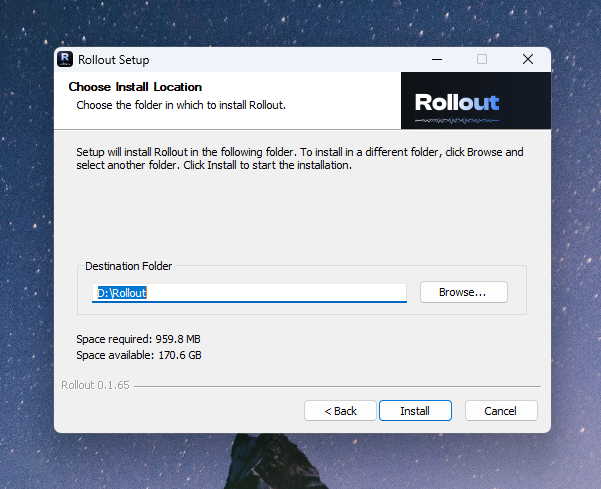This screenshot has height=489, width=601.
Task: Click the disabled maximize button
Action: pyautogui.click(x=482, y=59)
